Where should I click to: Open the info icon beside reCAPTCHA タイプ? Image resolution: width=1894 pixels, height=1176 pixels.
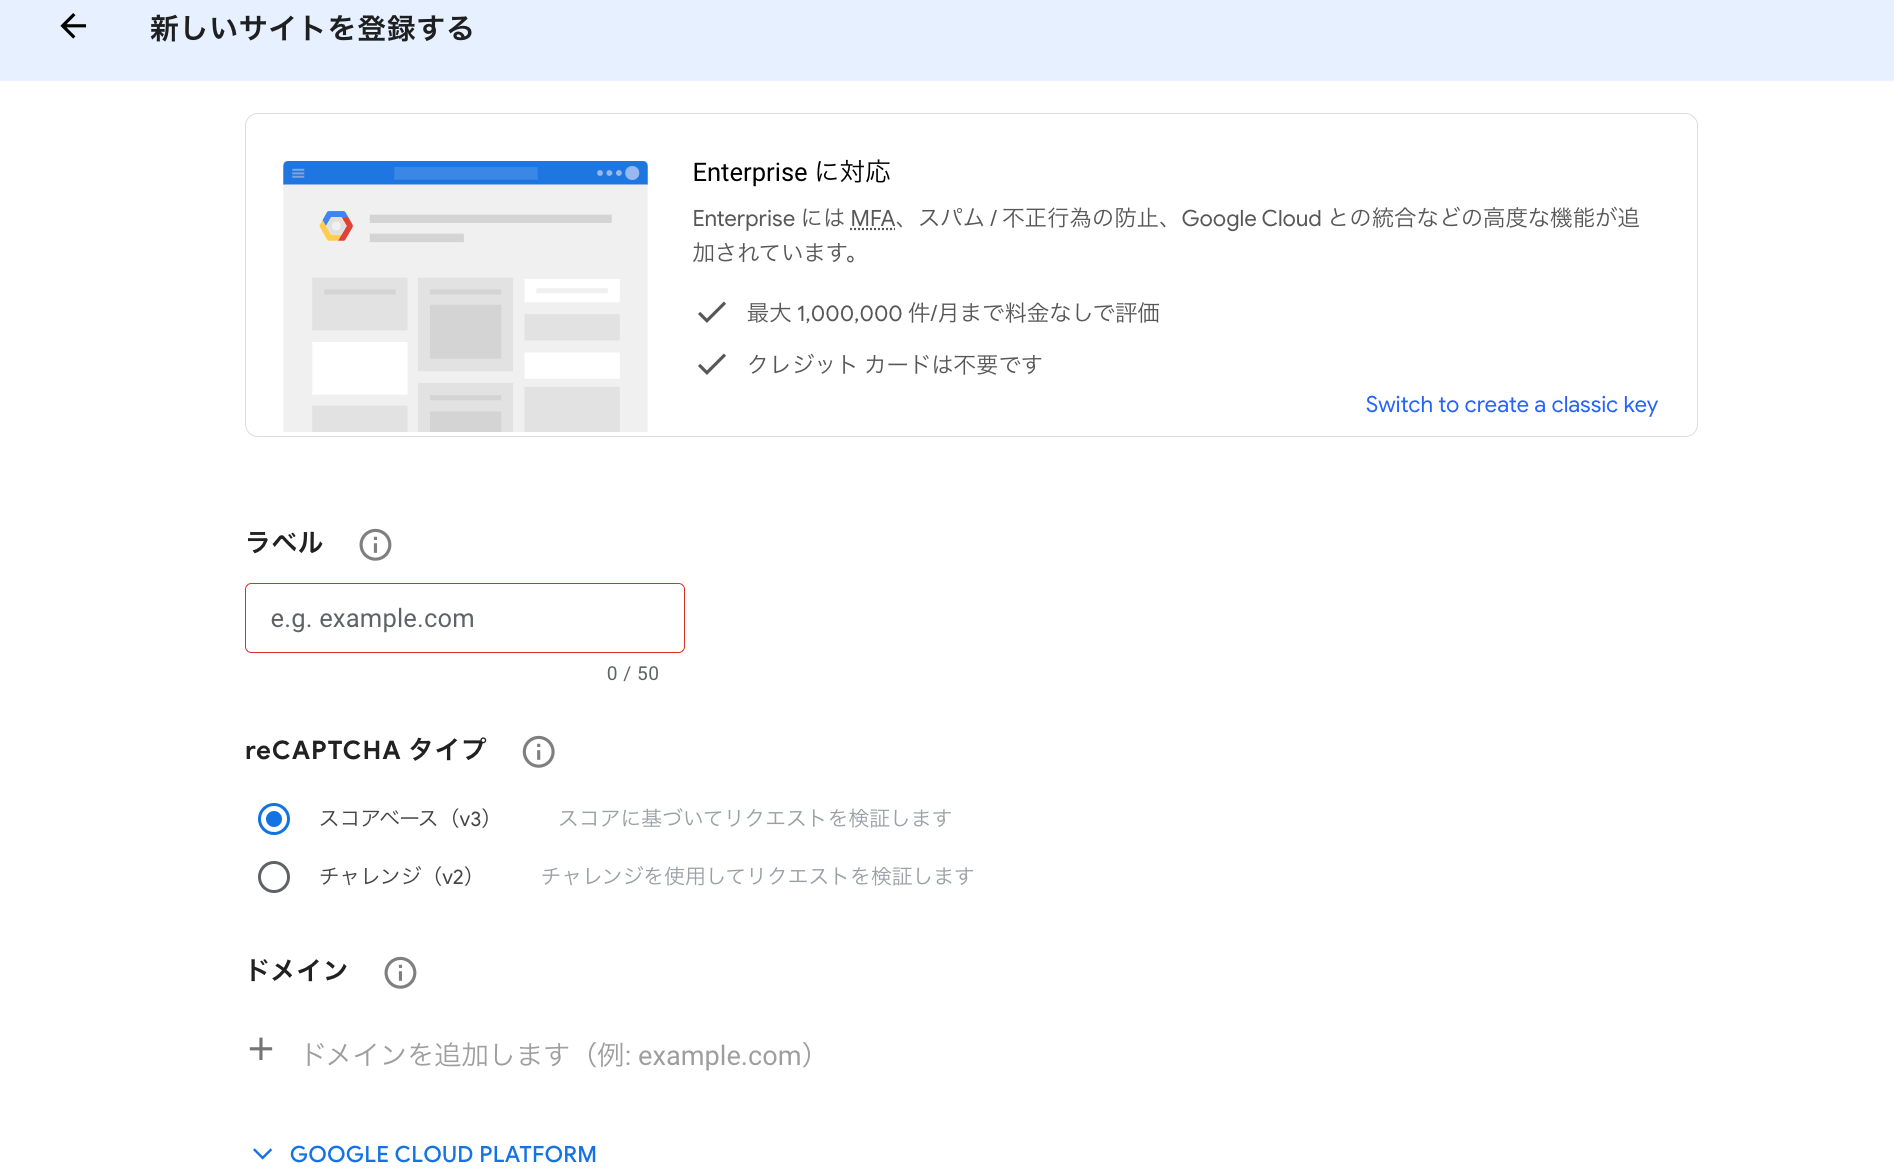(x=538, y=752)
